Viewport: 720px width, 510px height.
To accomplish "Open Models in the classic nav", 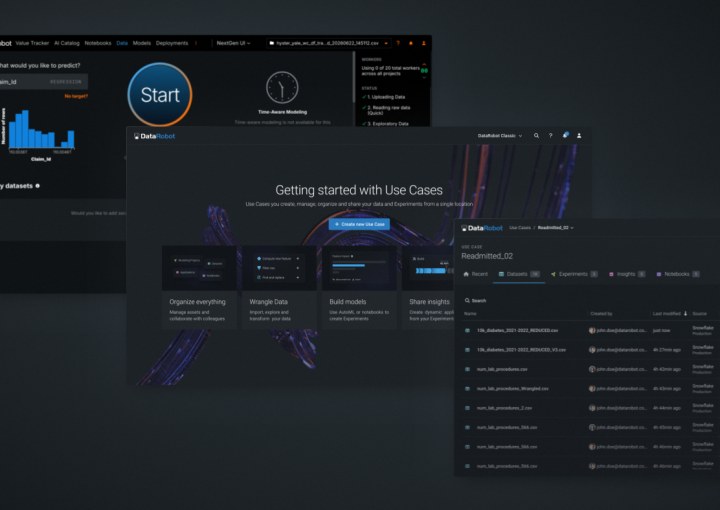I will tap(142, 43).
